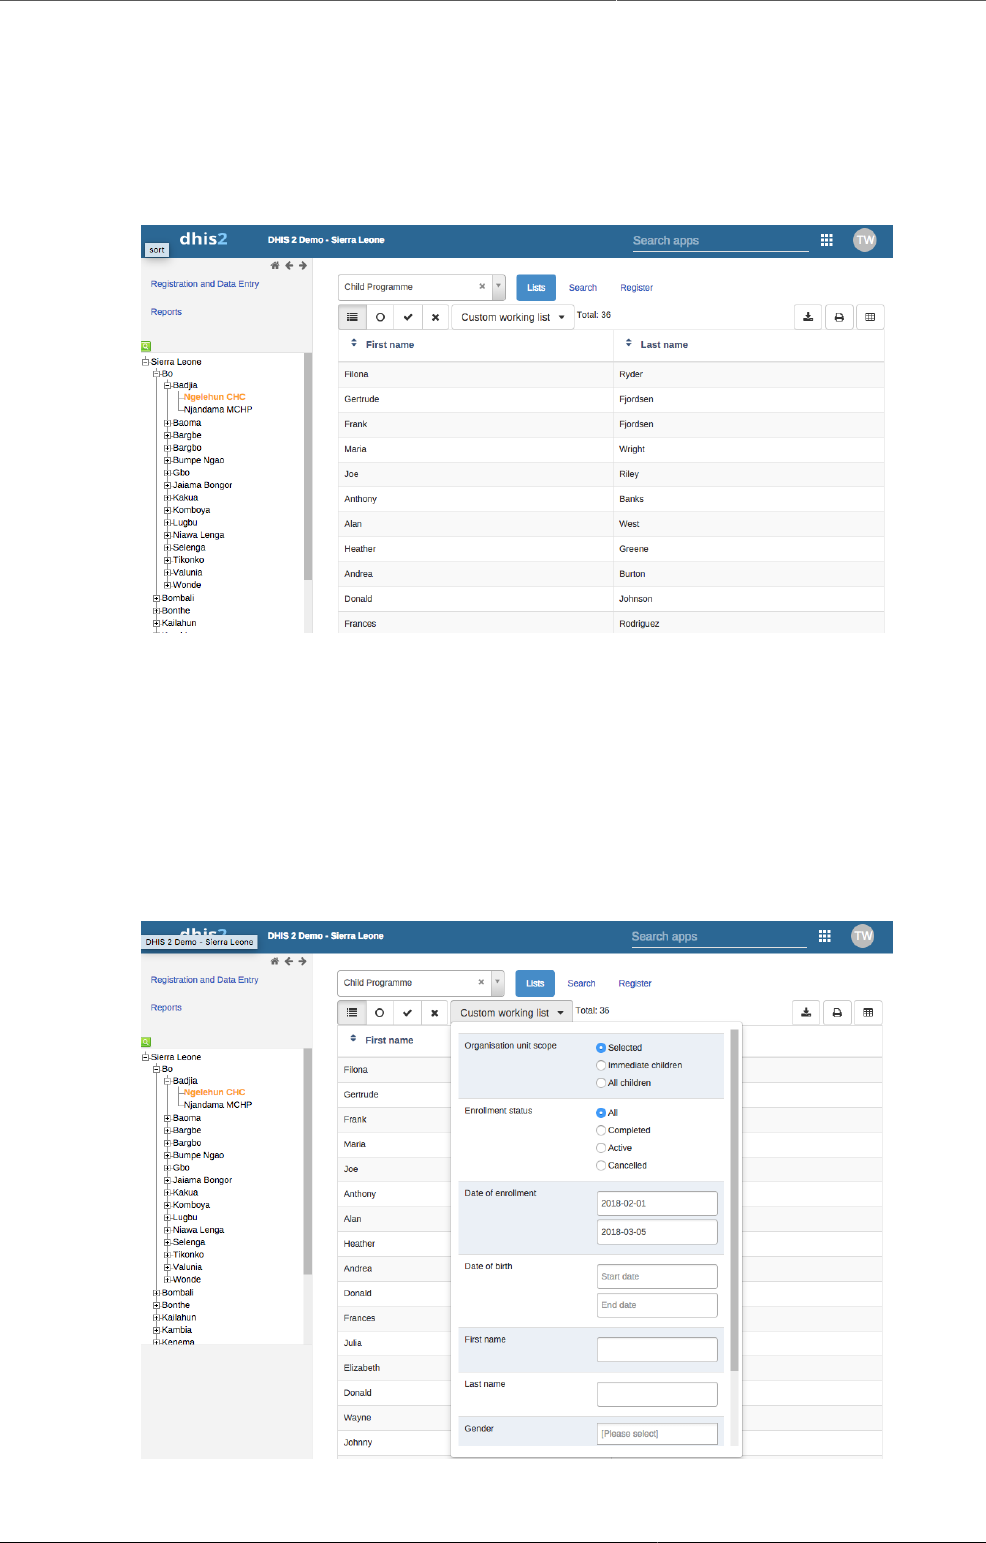Screen dimensions: 986x1543
Task: Select 'All children' radio option
Action: pyautogui.click(x=601, y=1083)
